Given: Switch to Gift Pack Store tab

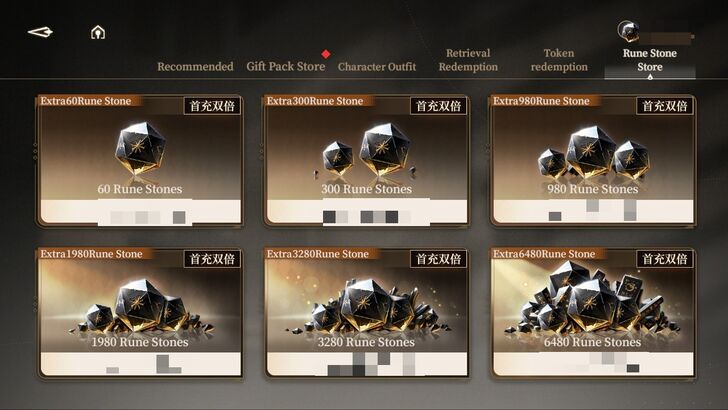Looking at the screenshot, I should (286, 66).
